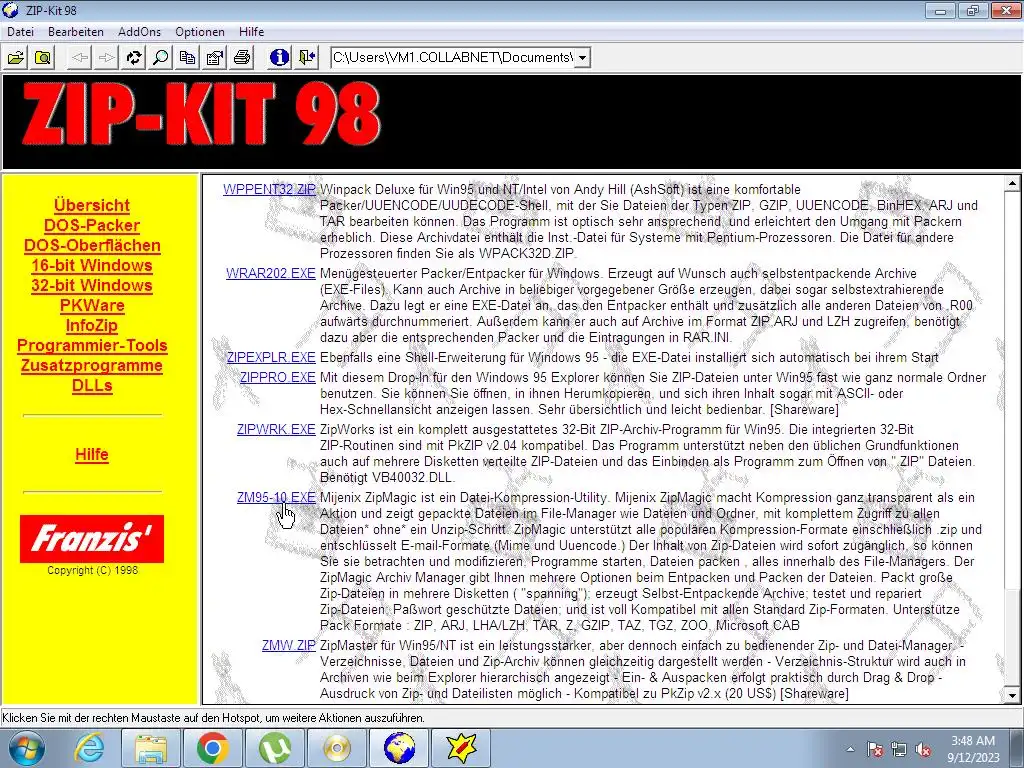Open the DLLs category
Viewport: 1024px width, 768px height.
92,385
